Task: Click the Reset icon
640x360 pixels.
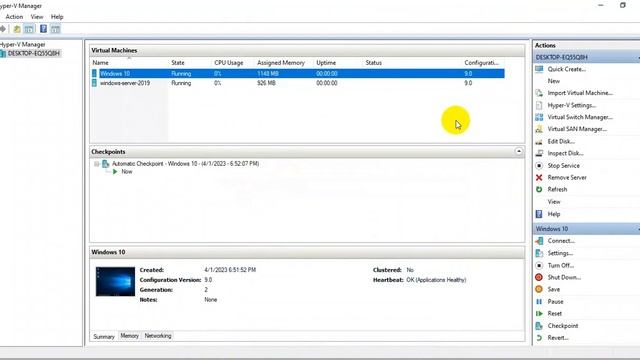Action: tap(539, 313)
